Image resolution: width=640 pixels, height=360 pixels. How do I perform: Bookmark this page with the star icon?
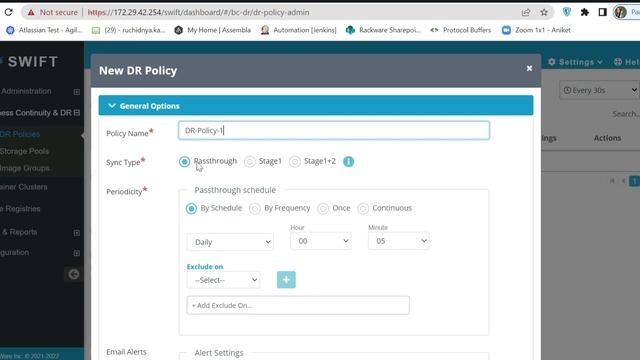(544, 12)
